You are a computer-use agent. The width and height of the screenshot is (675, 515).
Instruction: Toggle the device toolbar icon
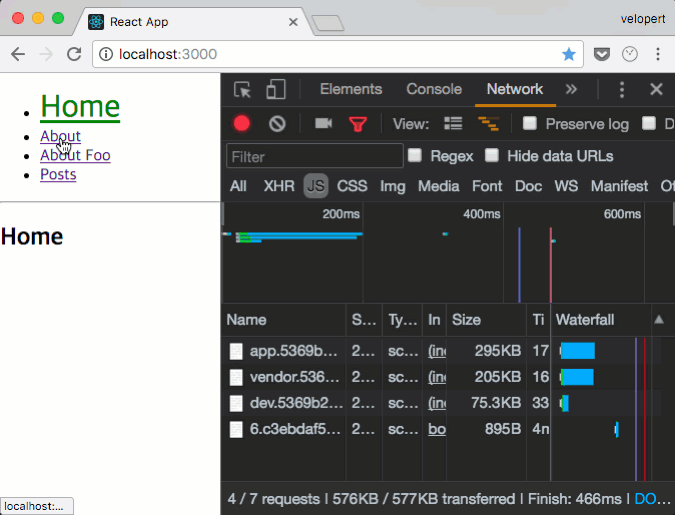[276, 90]
